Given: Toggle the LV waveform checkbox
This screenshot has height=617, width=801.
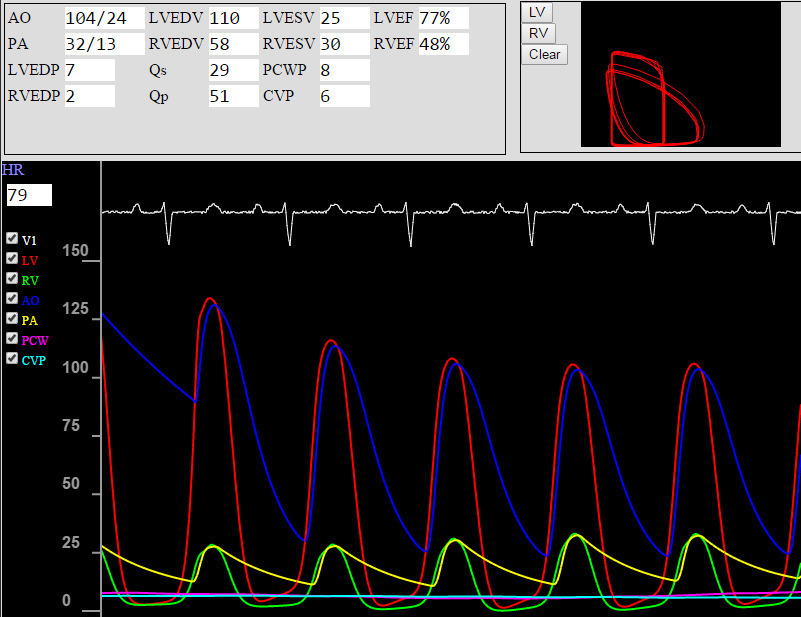Looking at the screenshot, I should point(12,259).
